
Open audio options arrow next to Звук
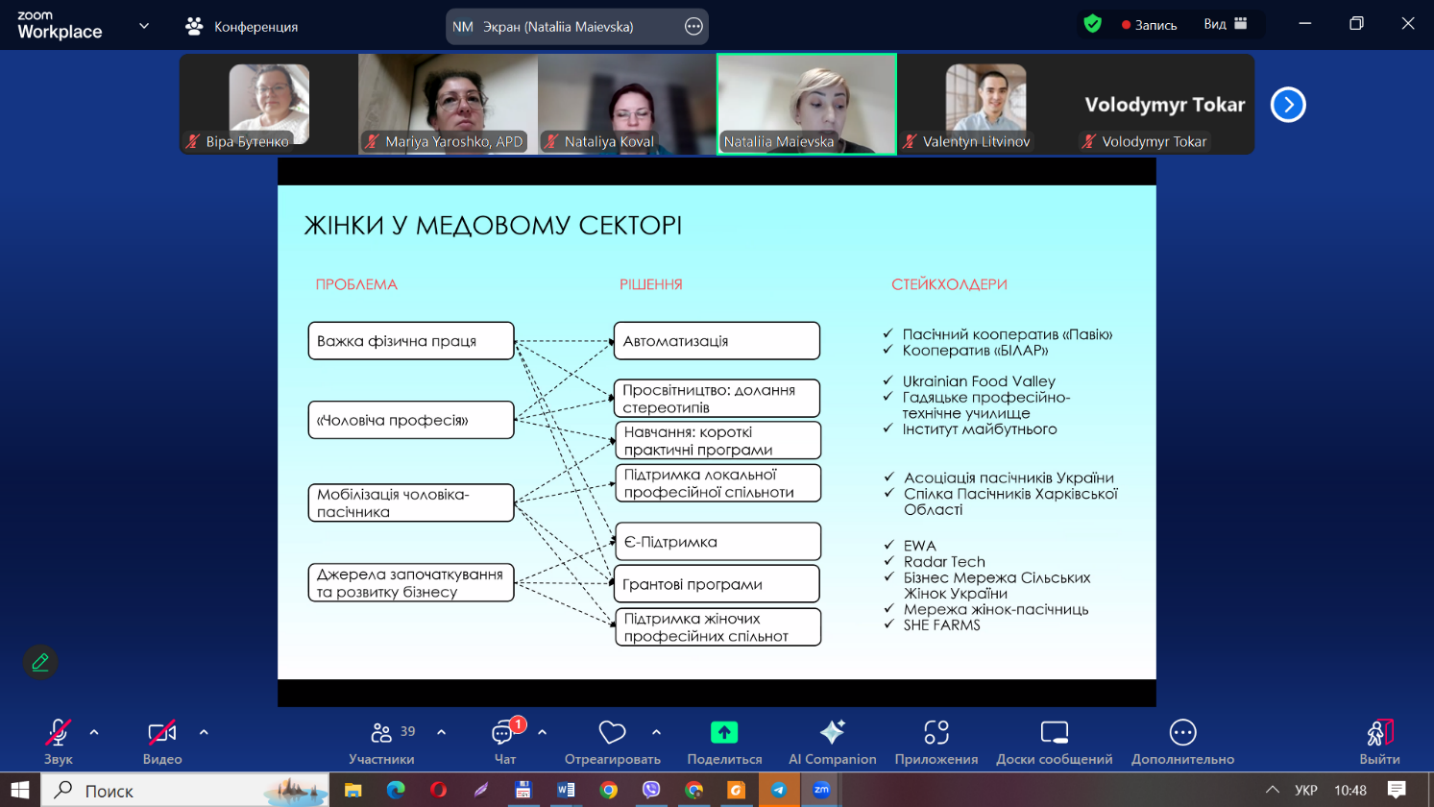click(x=94, y=732)
